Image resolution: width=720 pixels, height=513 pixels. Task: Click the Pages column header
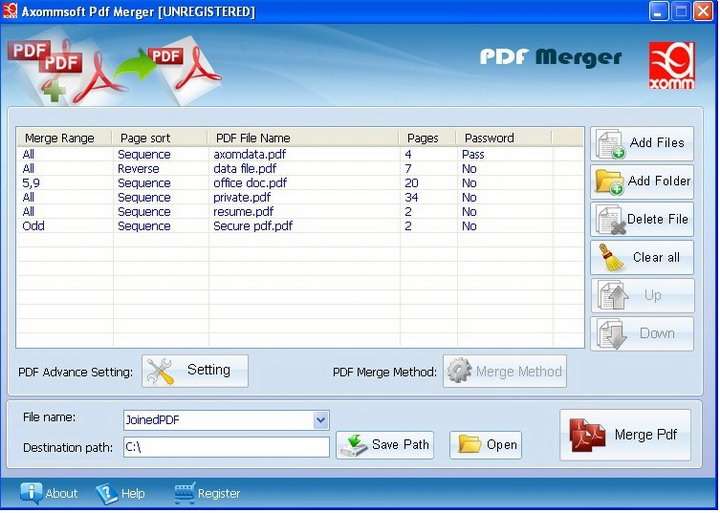click(x=428, y=138)
